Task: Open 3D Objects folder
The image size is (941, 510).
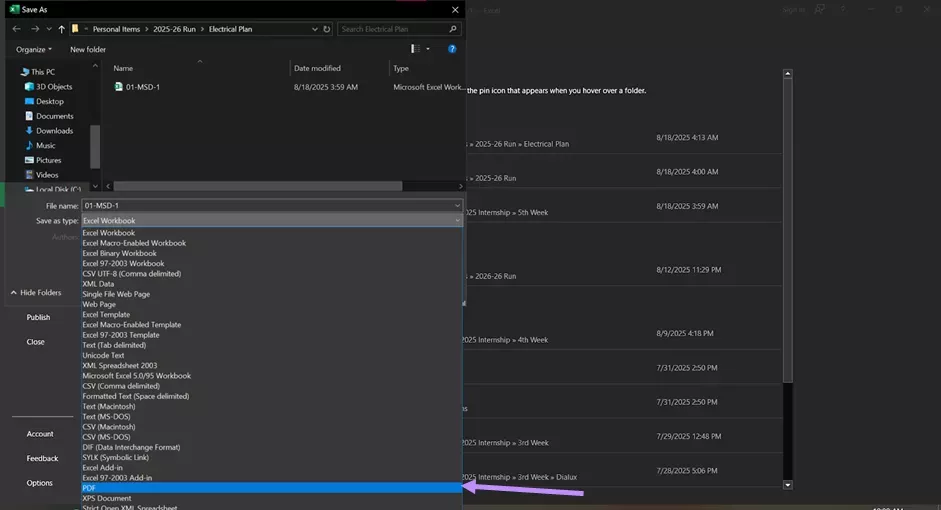Action: point(48,86)
